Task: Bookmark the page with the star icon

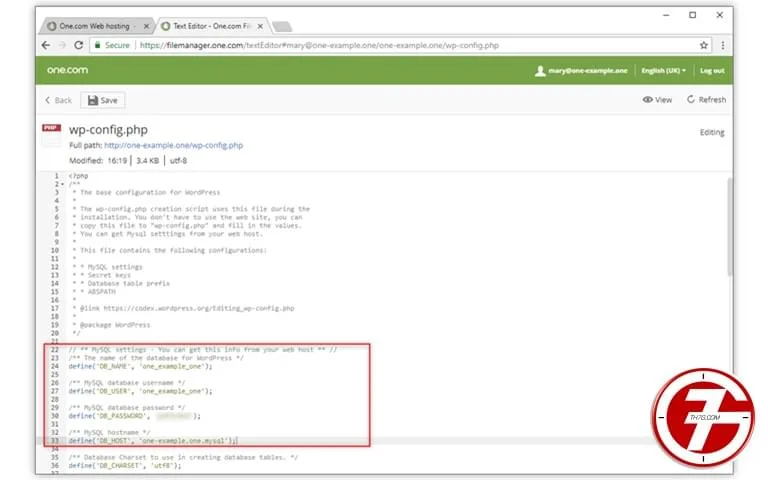Action: (704, 45)
